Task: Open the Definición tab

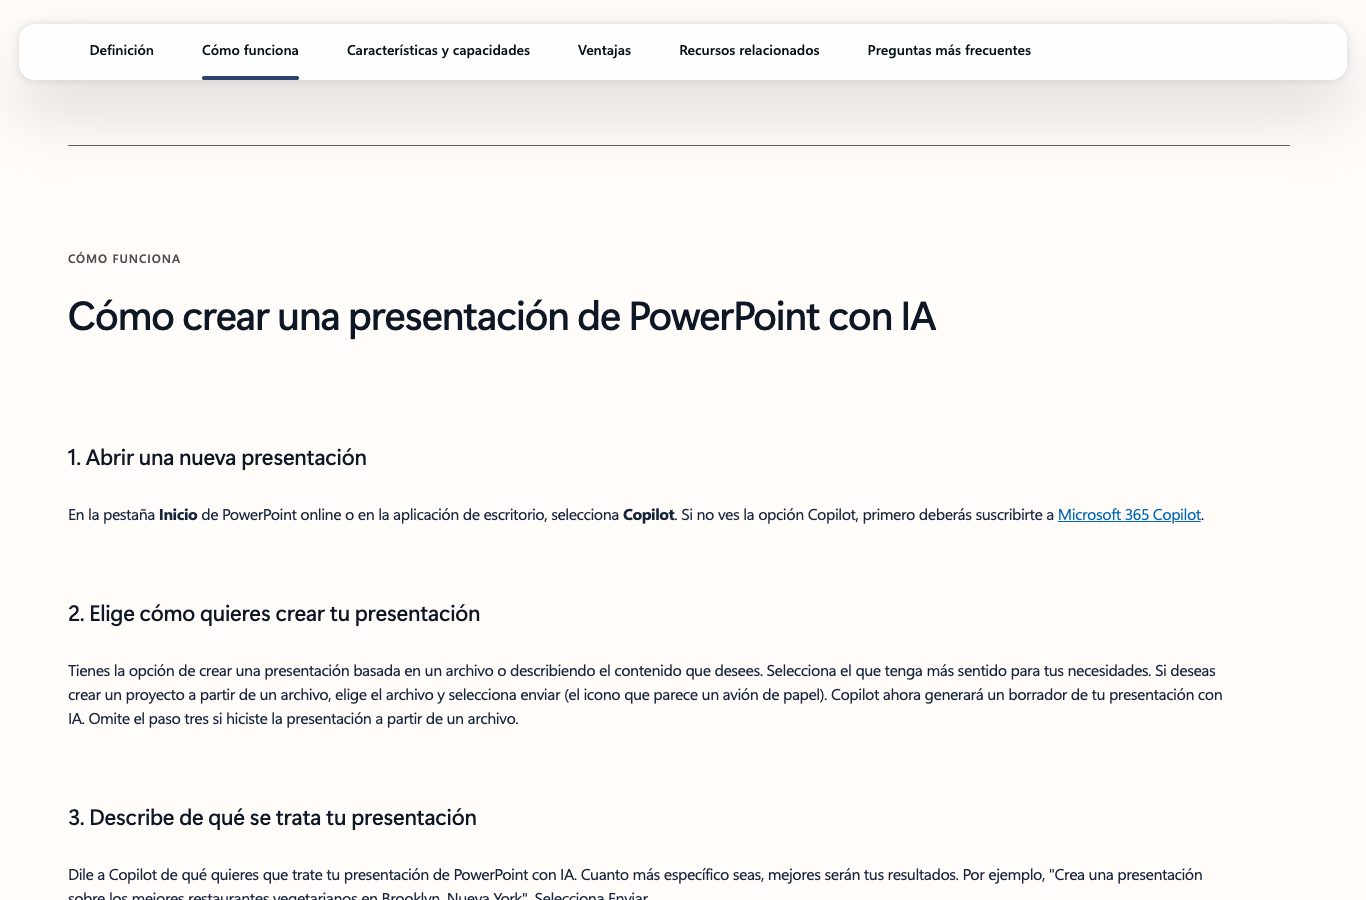Action: pos(121,50)
